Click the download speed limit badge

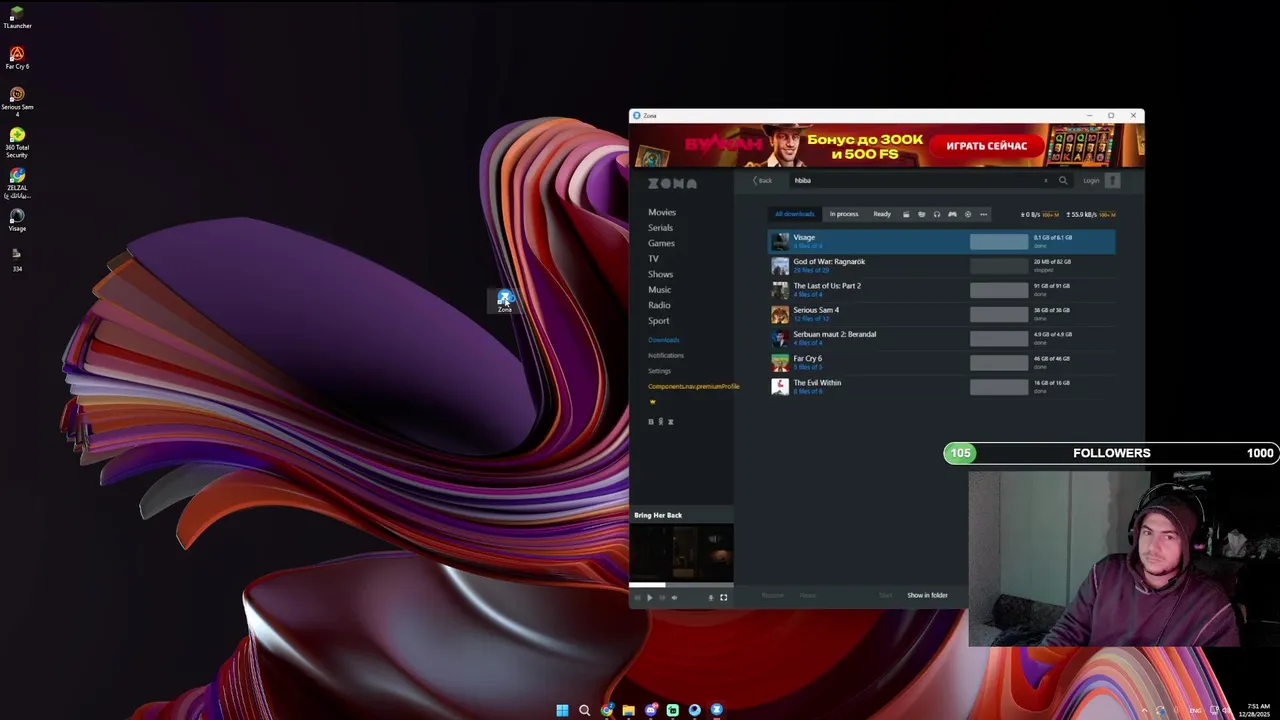tap(1050, 215)
